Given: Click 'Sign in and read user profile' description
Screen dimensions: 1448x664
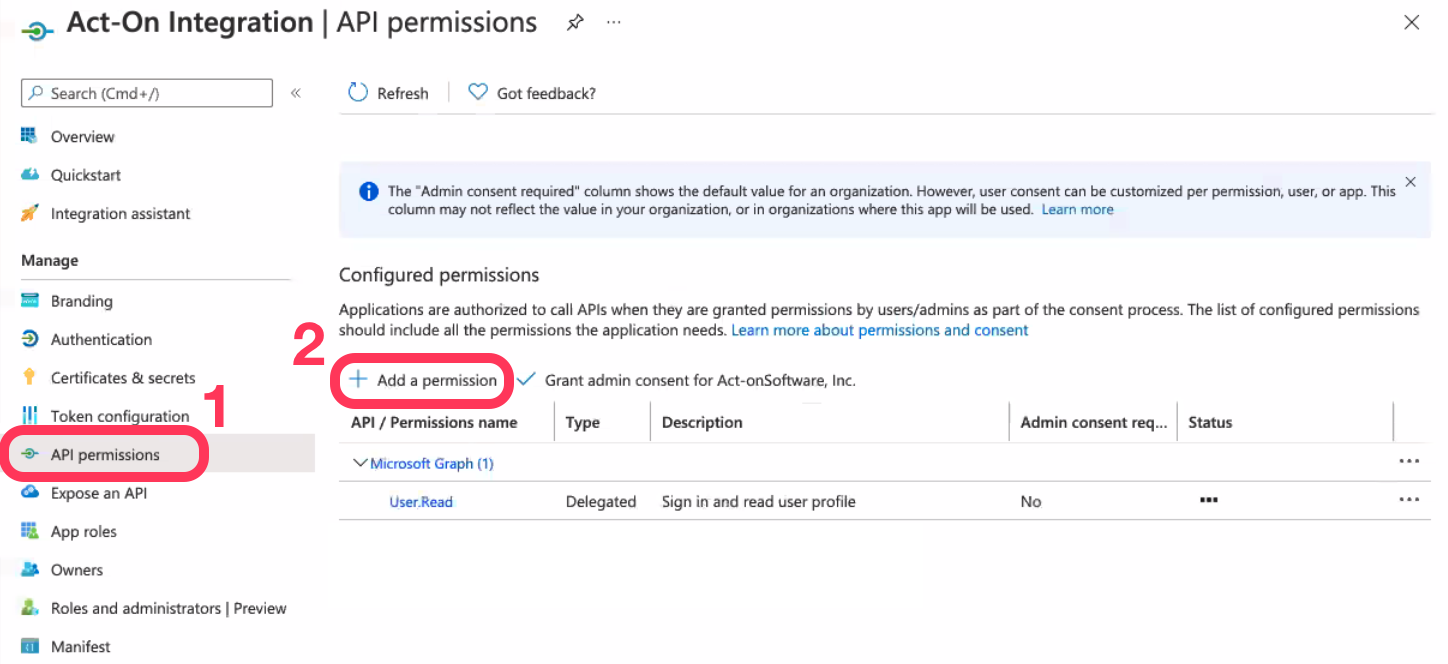Looking at the screenshot, I should point(759,502).
